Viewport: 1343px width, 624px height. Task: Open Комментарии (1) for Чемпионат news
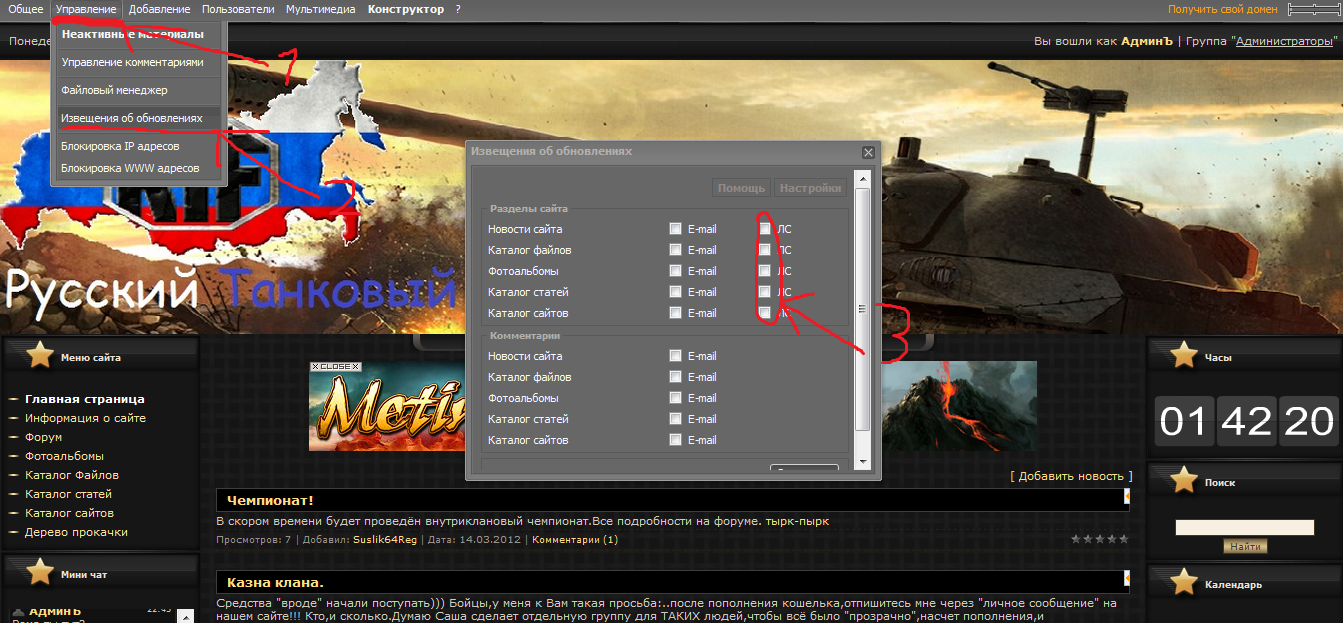575,540
